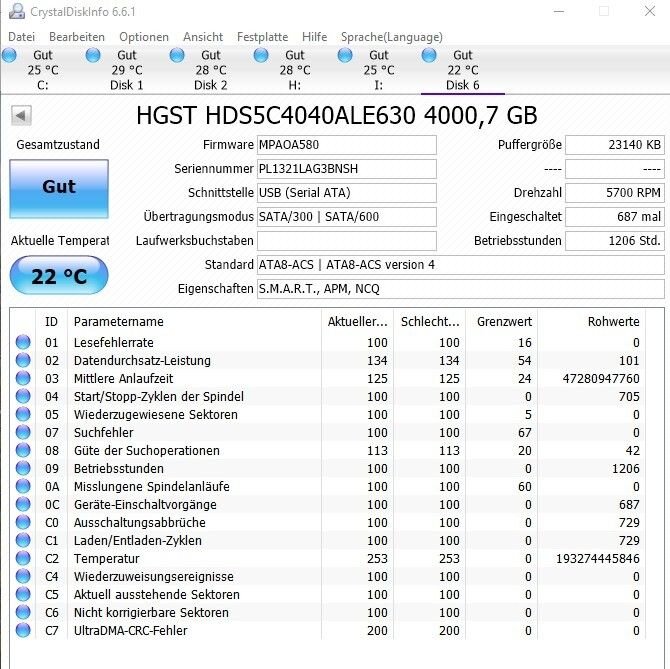Click the Standard field ATA8-ACS

point(461,265)
